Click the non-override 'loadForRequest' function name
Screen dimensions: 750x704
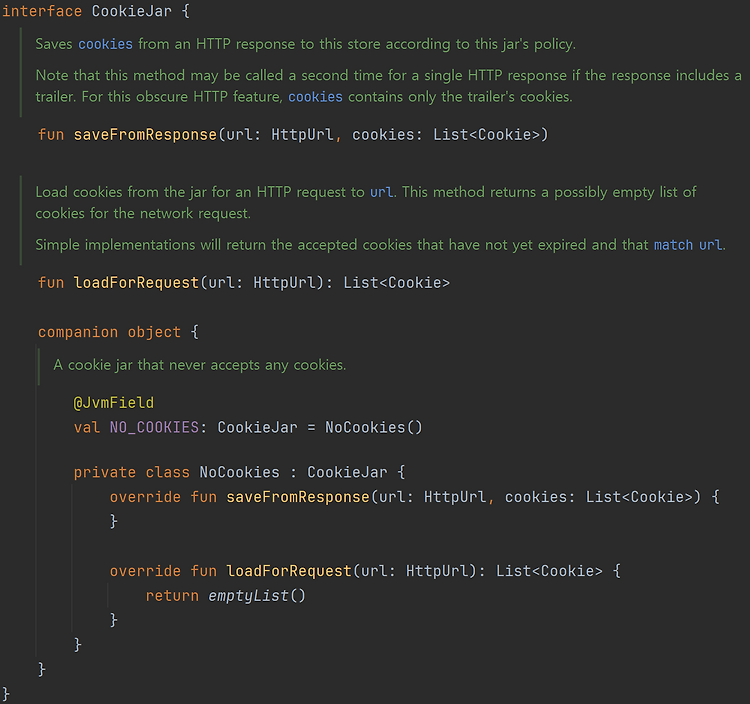point(136,283)
